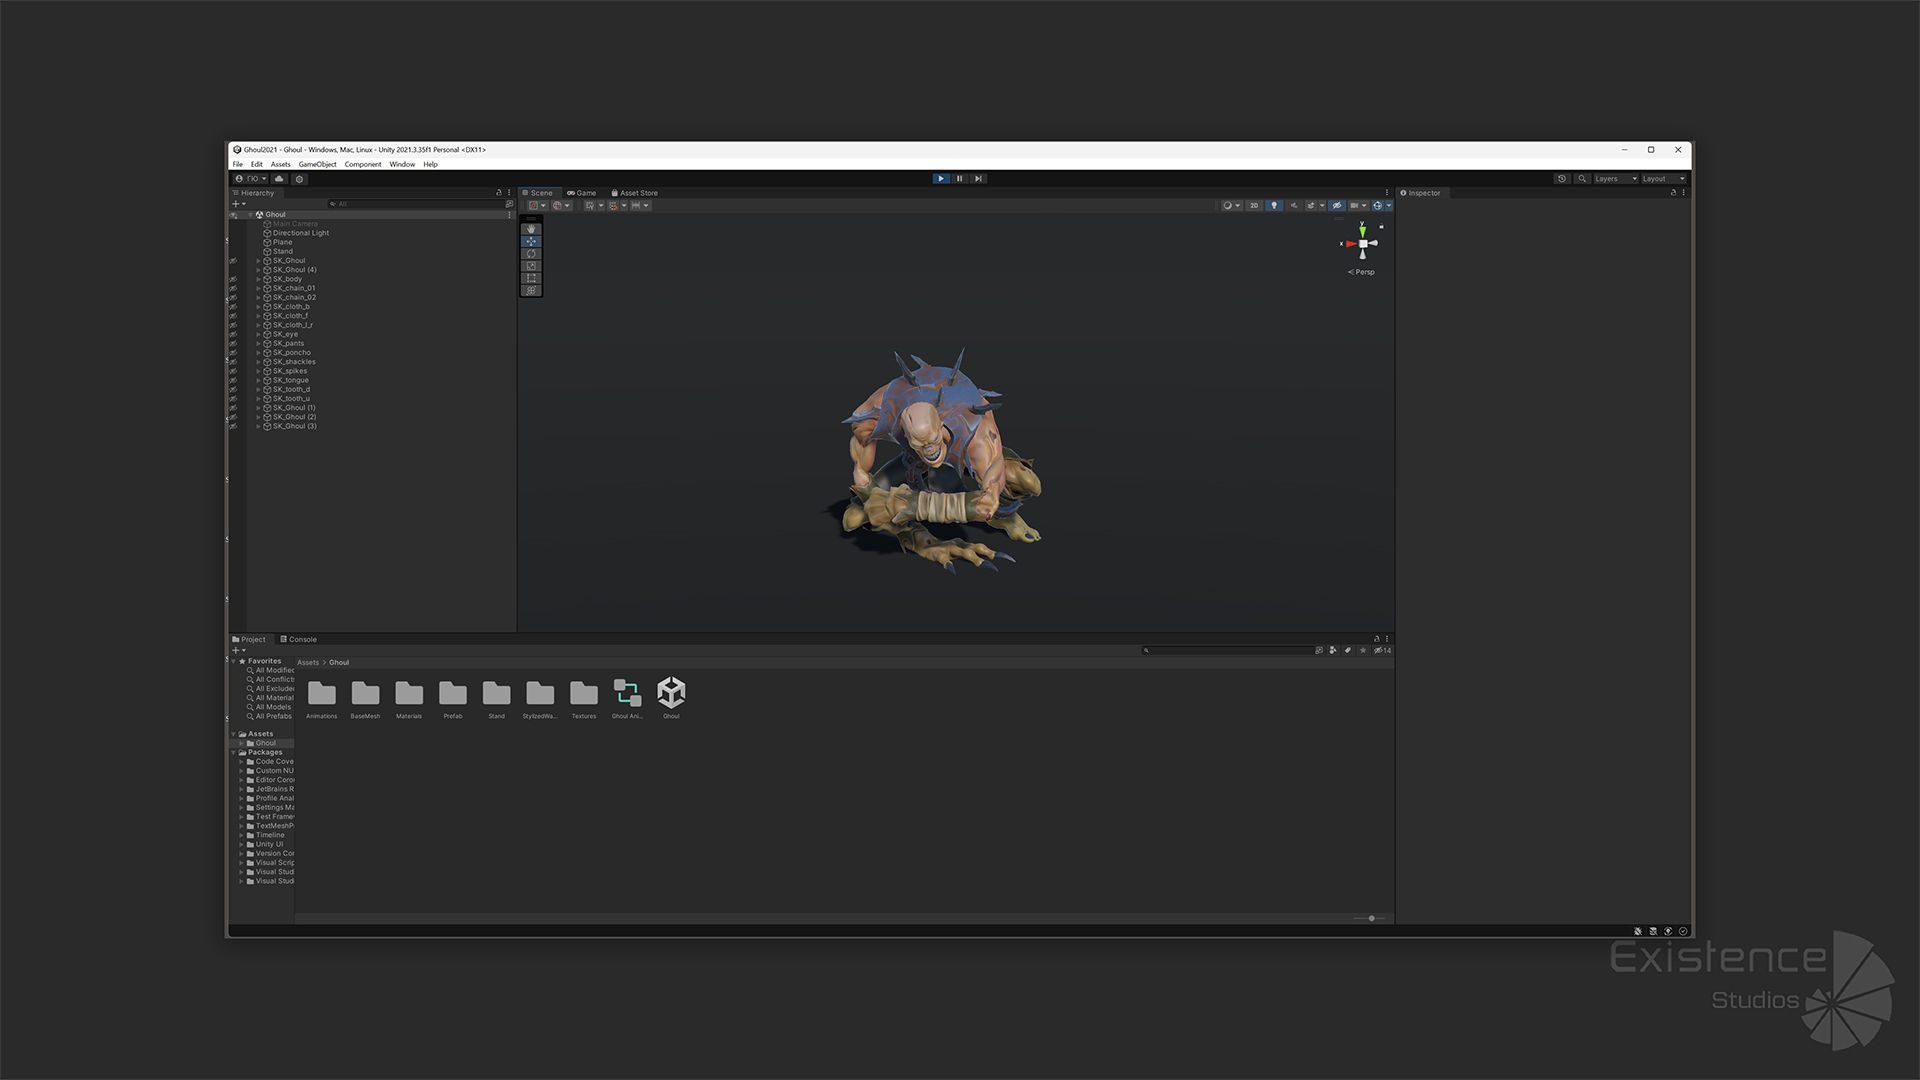1920x1080 pixels.
Task: Open the Component menu
Action: point(363,165)
